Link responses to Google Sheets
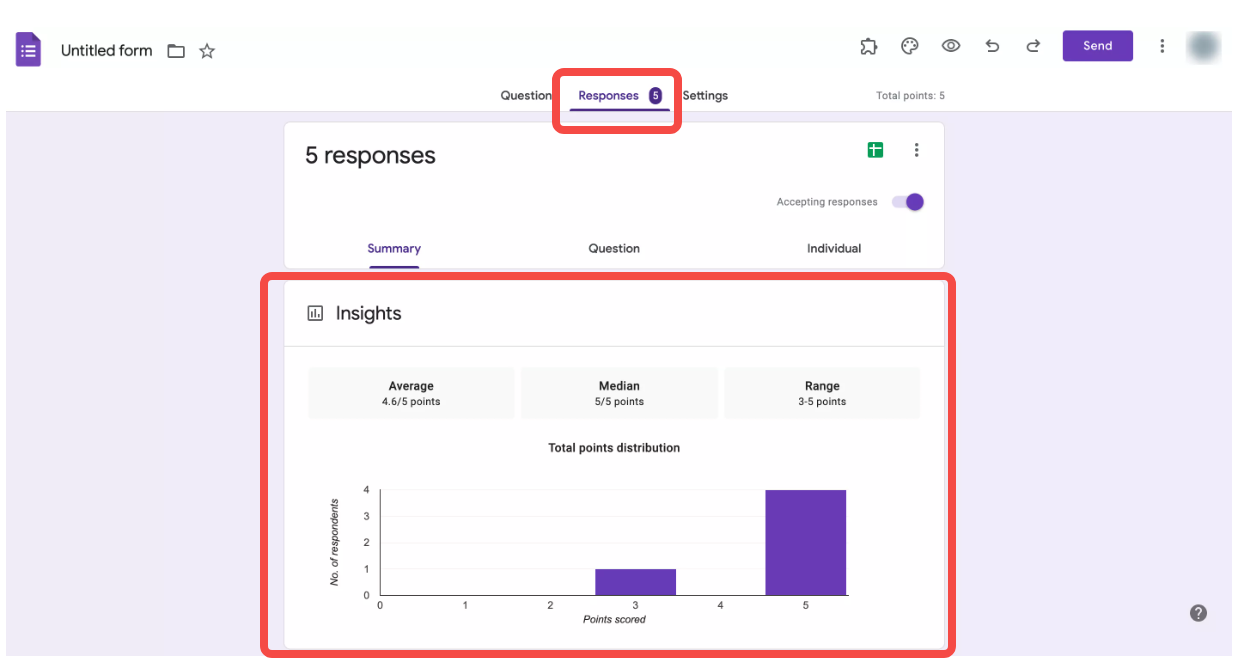This screenshot has width=1236, height=658. coord(877,149)
